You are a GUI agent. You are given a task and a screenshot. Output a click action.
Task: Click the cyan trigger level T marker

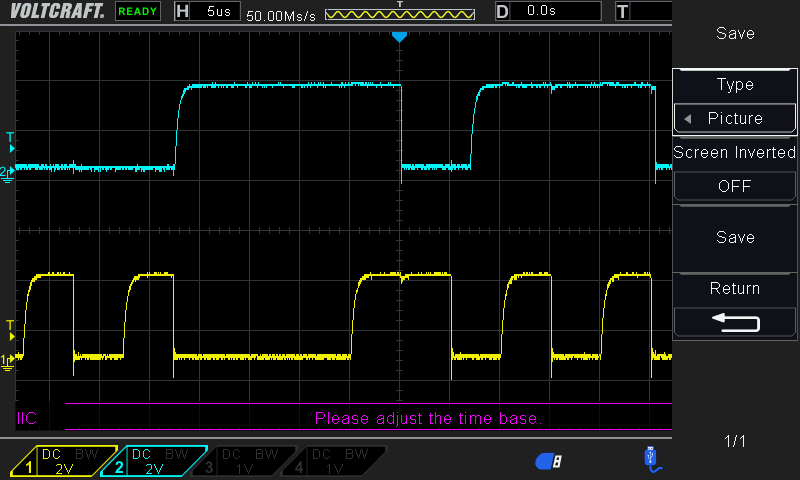11,138
